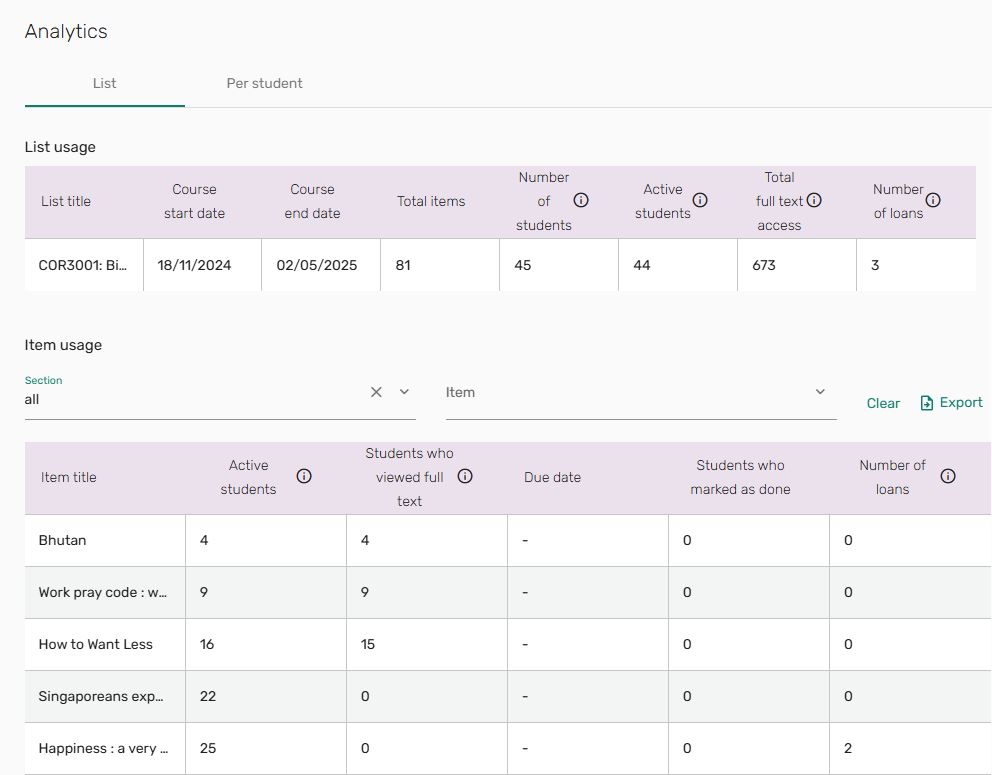992x775 pixels.
Task: Select the Bhutan item row
Action: pos(62,540)
